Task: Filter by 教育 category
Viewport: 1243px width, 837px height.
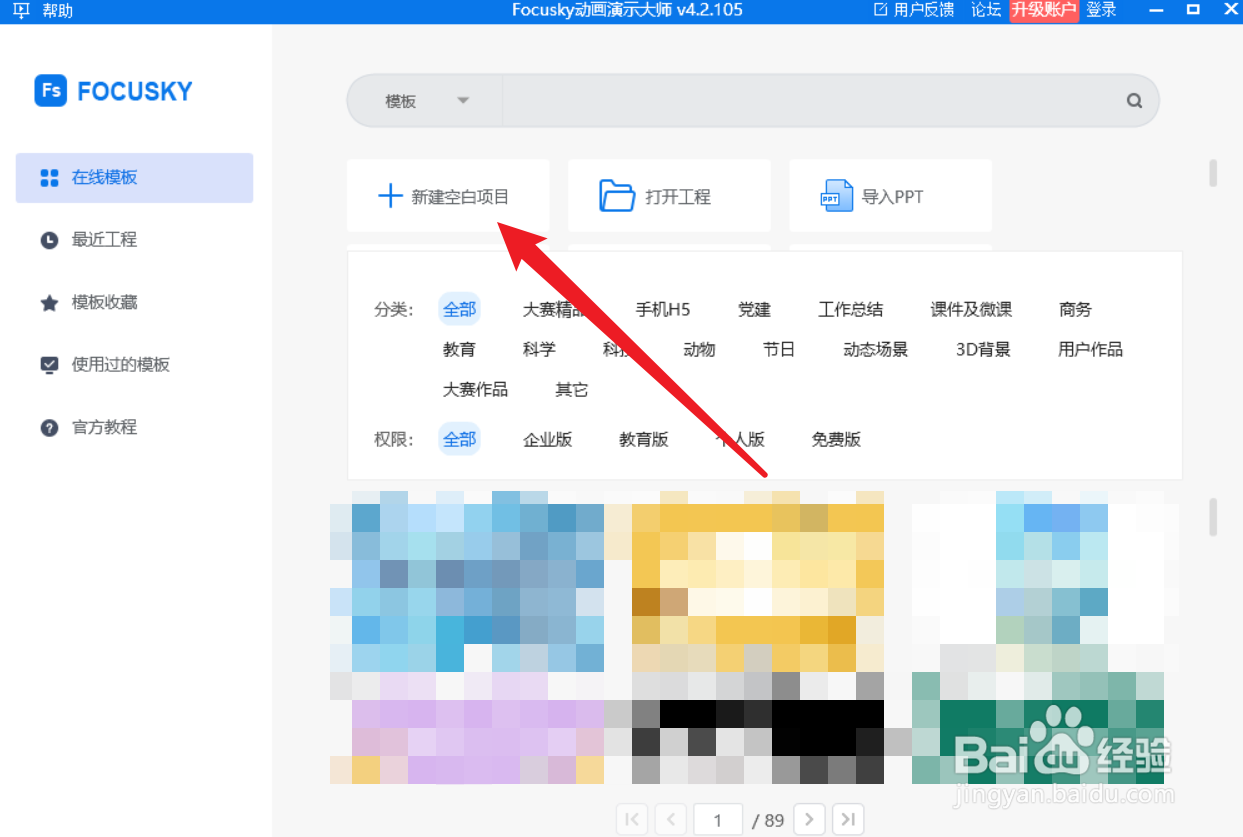Action: click(x=459, y=350)
